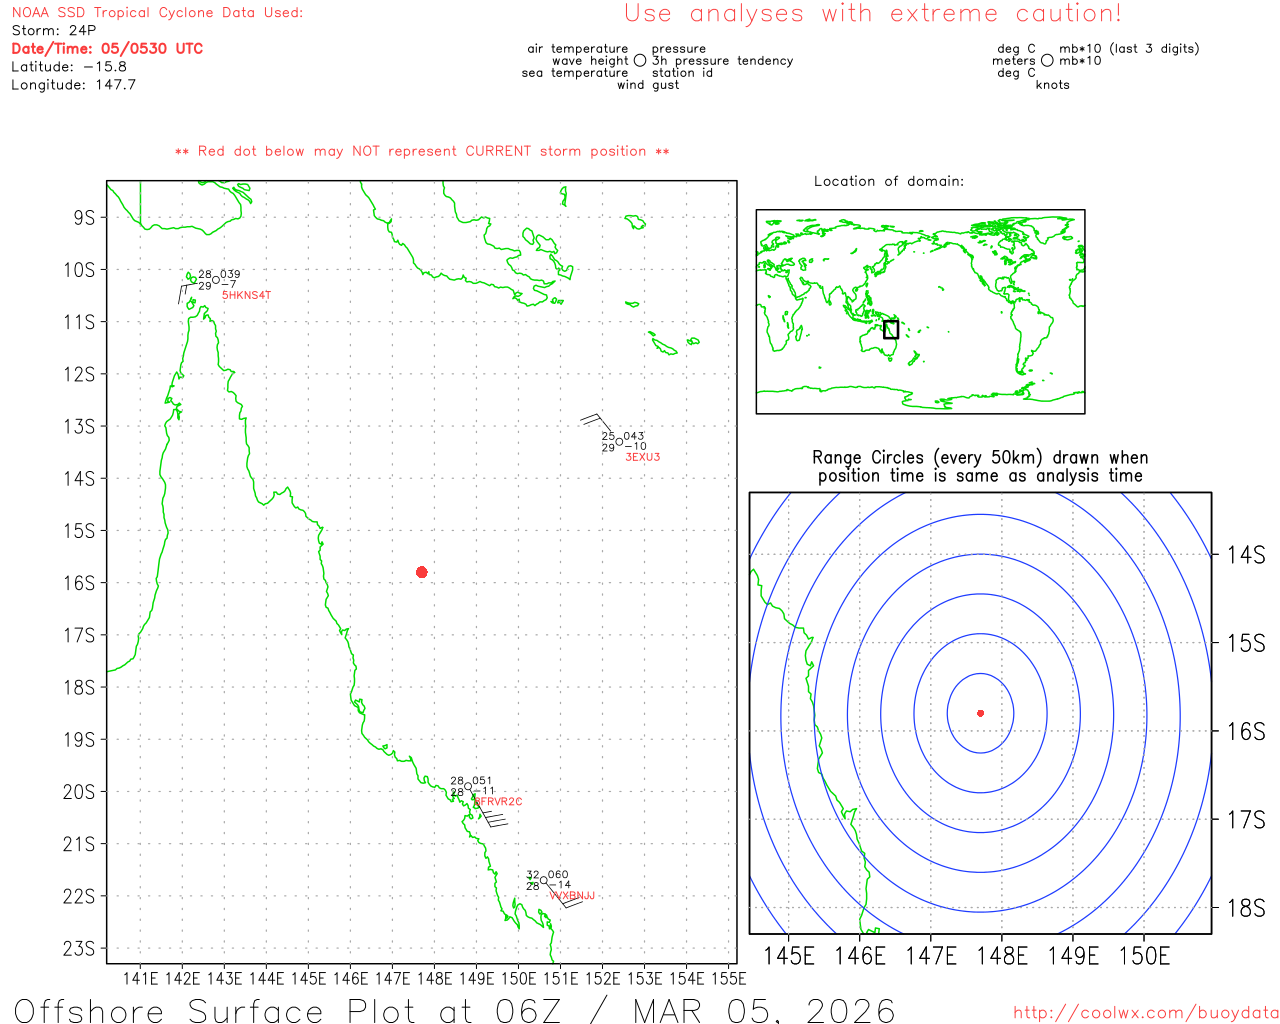
Task: Click the 'Location of domain:' label
Action: (x=889, y=181)
